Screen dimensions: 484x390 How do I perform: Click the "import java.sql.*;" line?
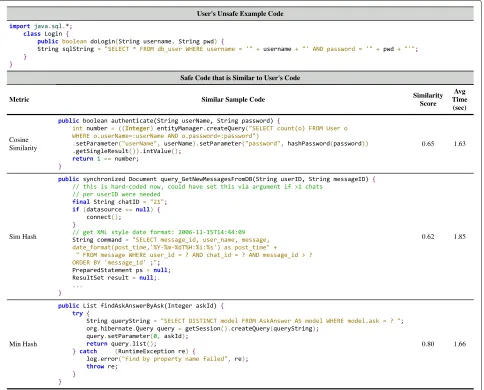tap(41, 26)
